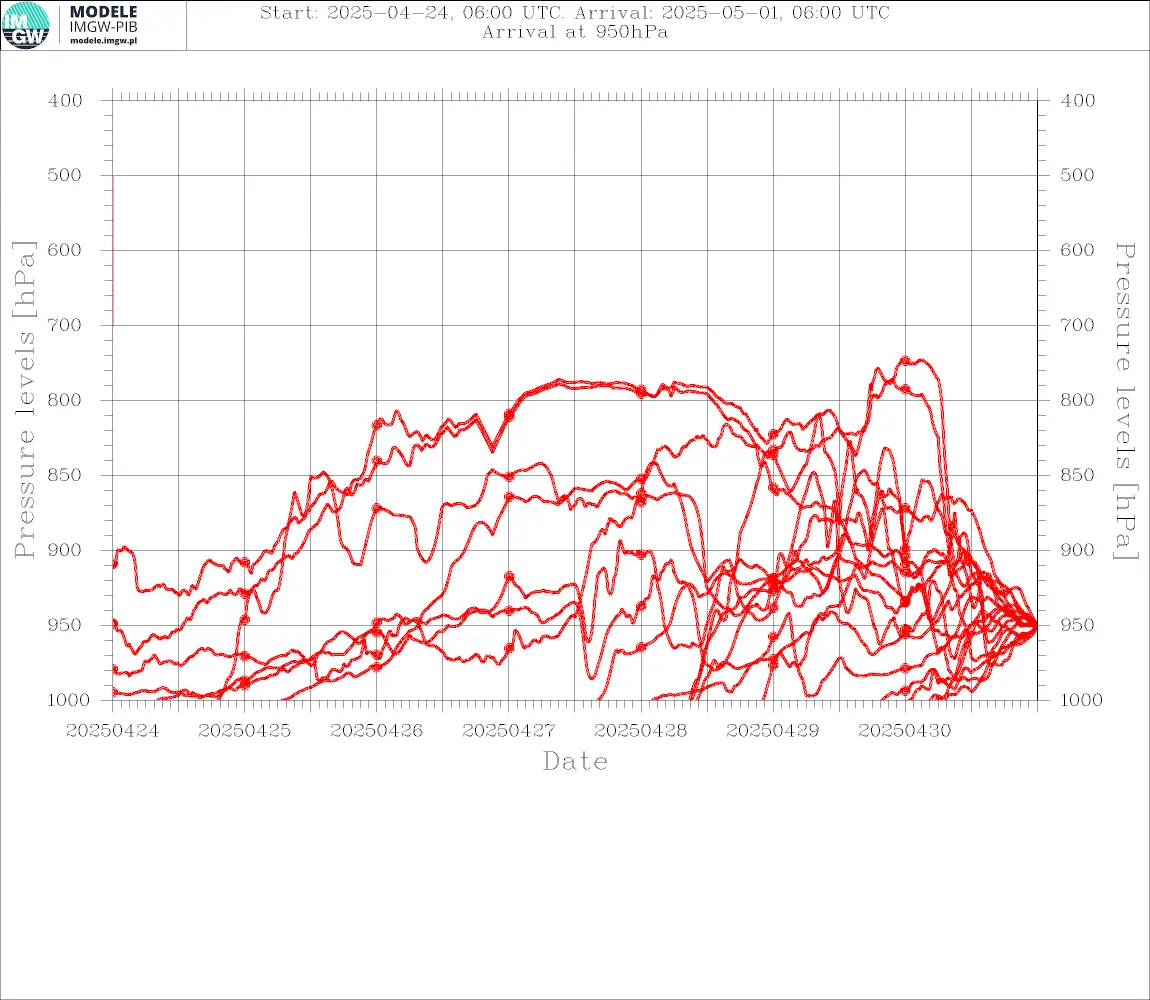The image size is (1150, 1000).
Task: Click the MODELE heading text
Action: tap(103, 12)
